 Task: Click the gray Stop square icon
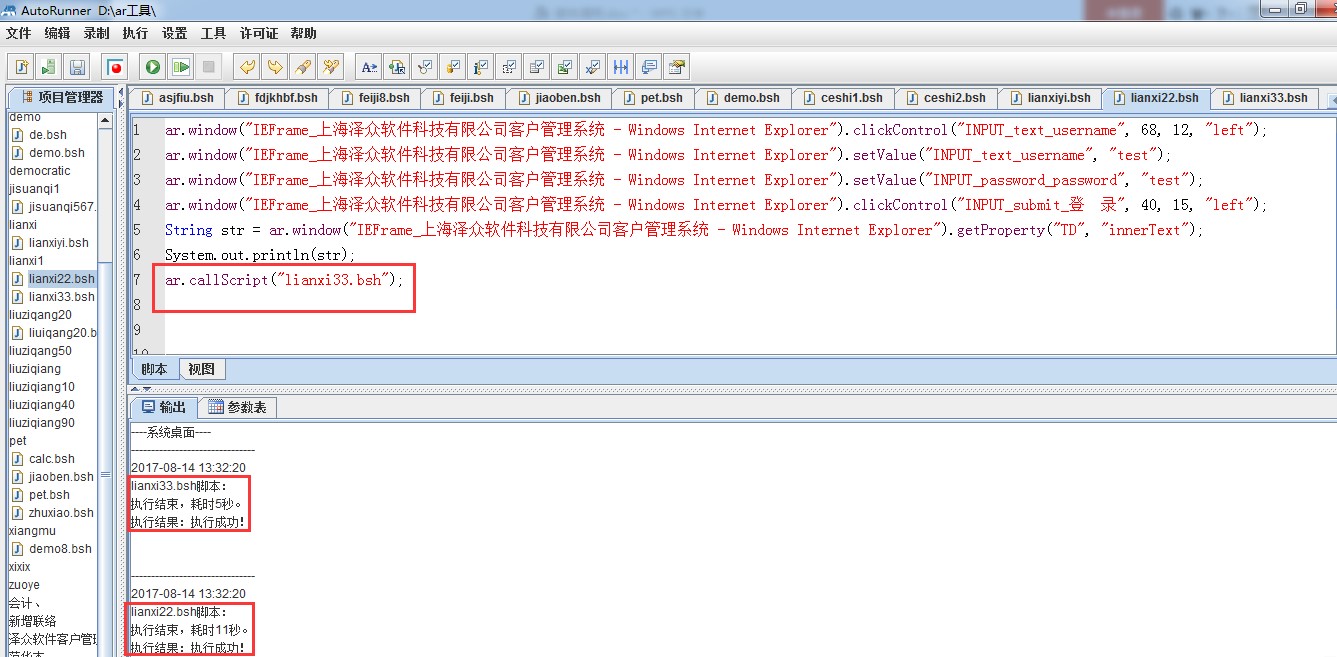(x=208, y=67)
